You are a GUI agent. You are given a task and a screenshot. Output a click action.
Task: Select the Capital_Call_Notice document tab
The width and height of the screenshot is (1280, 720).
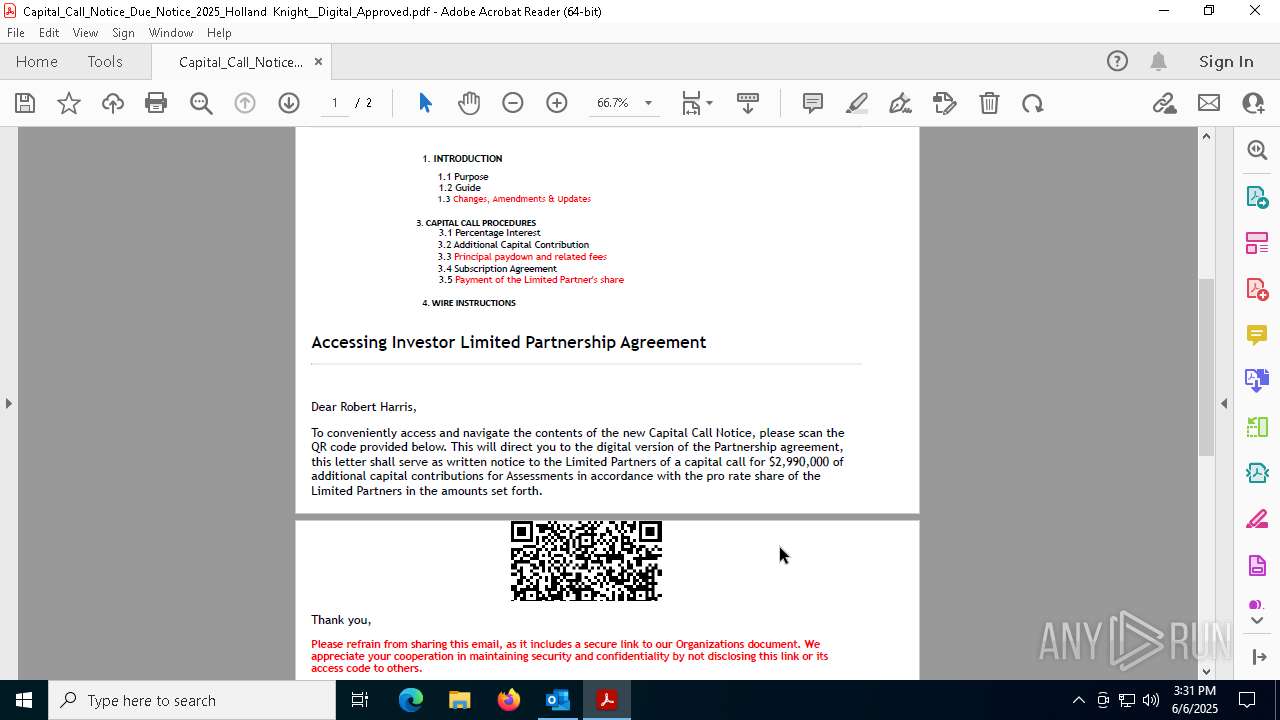pyautogui.click(x=241, y=62)
